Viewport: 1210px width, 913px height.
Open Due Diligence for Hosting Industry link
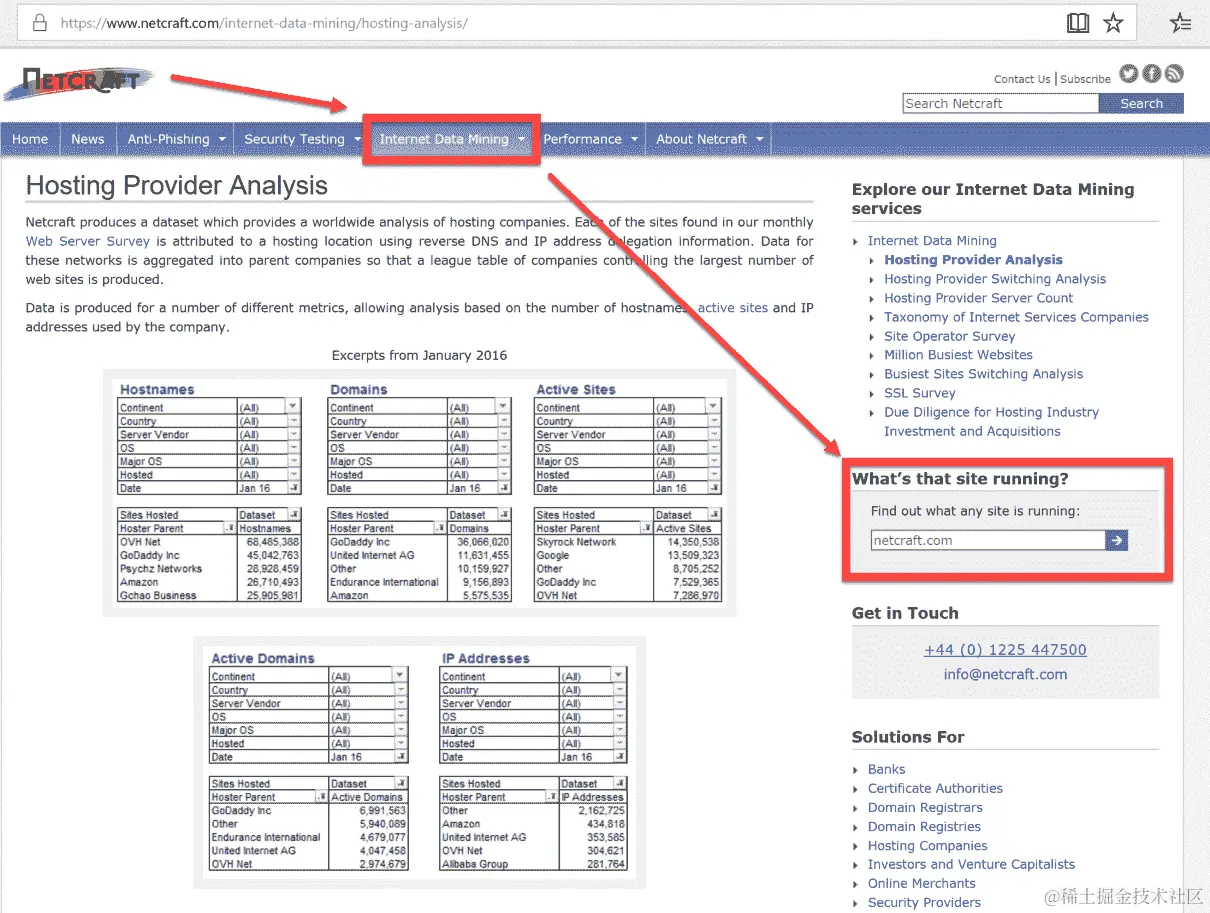point(991,421)
